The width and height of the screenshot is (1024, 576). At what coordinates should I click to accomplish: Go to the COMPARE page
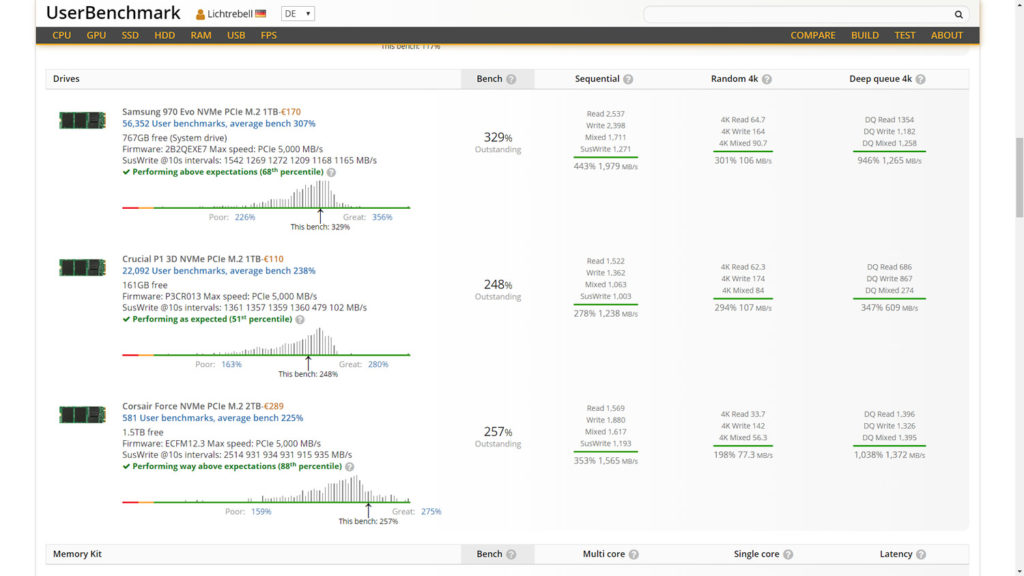(x=812, y=35)
